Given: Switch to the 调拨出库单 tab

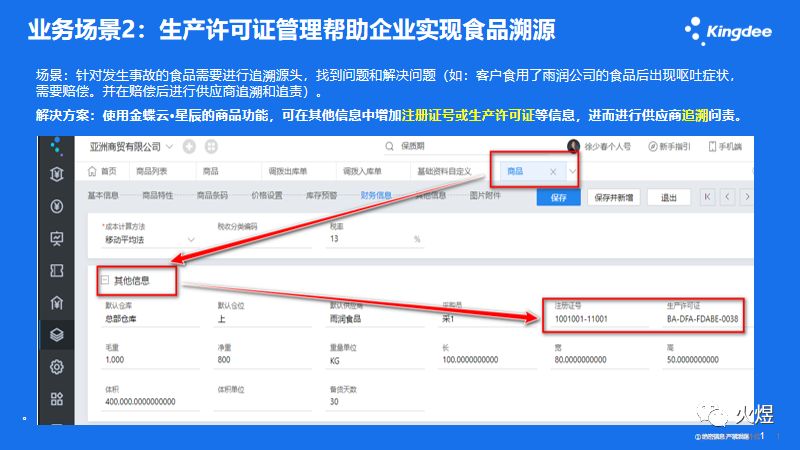Looking at the screenshot, I should (288, 171).
